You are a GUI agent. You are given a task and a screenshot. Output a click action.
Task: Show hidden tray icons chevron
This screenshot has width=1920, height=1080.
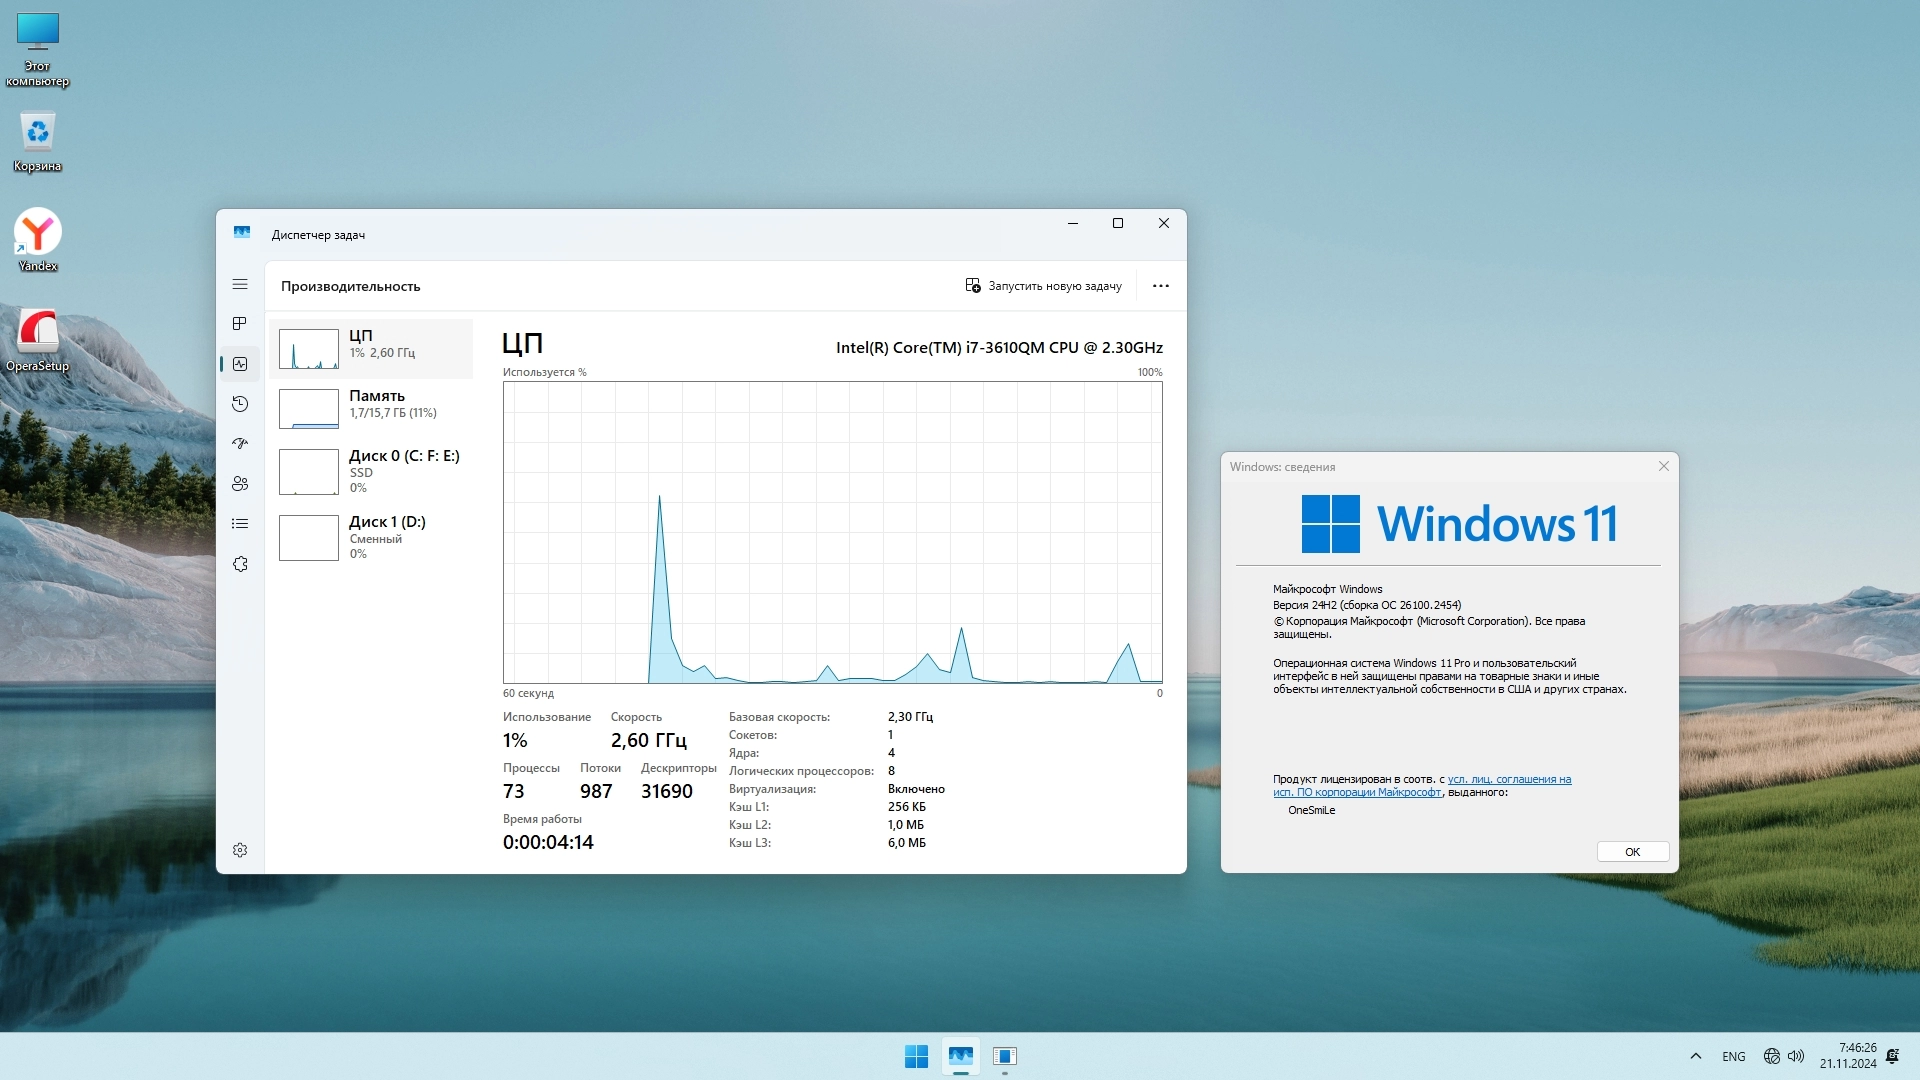point(1695,1056)
